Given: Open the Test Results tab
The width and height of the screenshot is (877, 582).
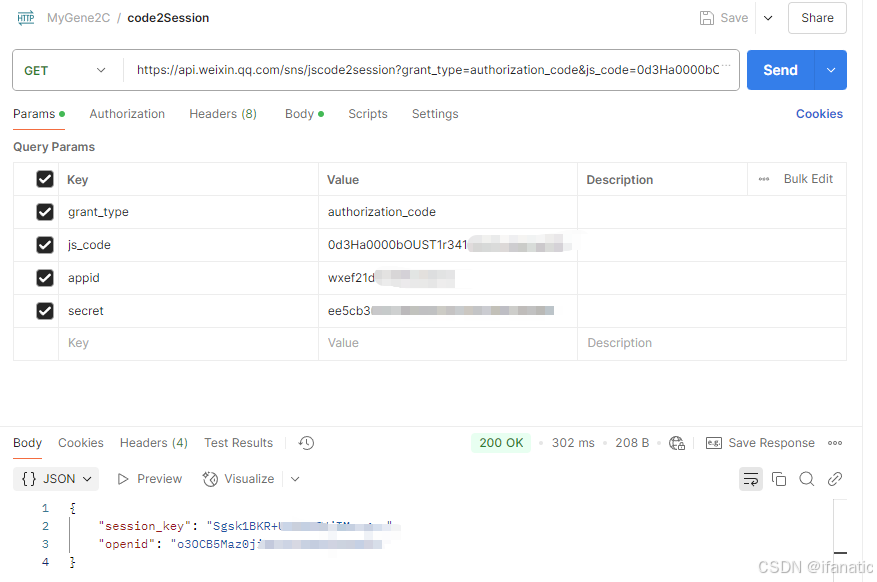Looking at the screenshot, I should click(x=238, y=443).
